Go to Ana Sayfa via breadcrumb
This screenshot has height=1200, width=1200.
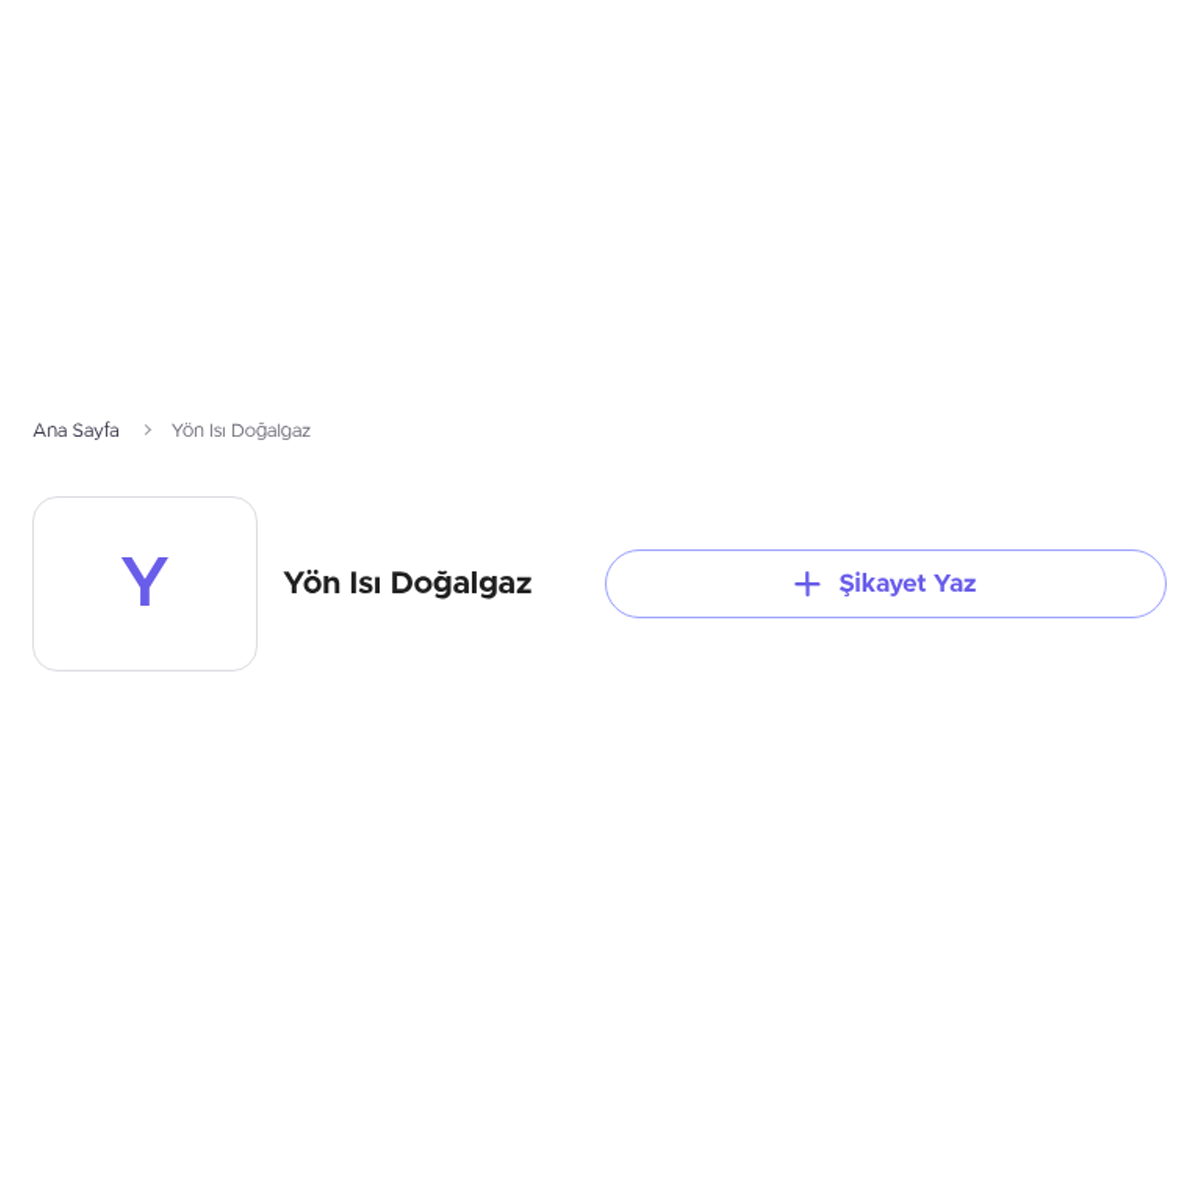(76, 430)
